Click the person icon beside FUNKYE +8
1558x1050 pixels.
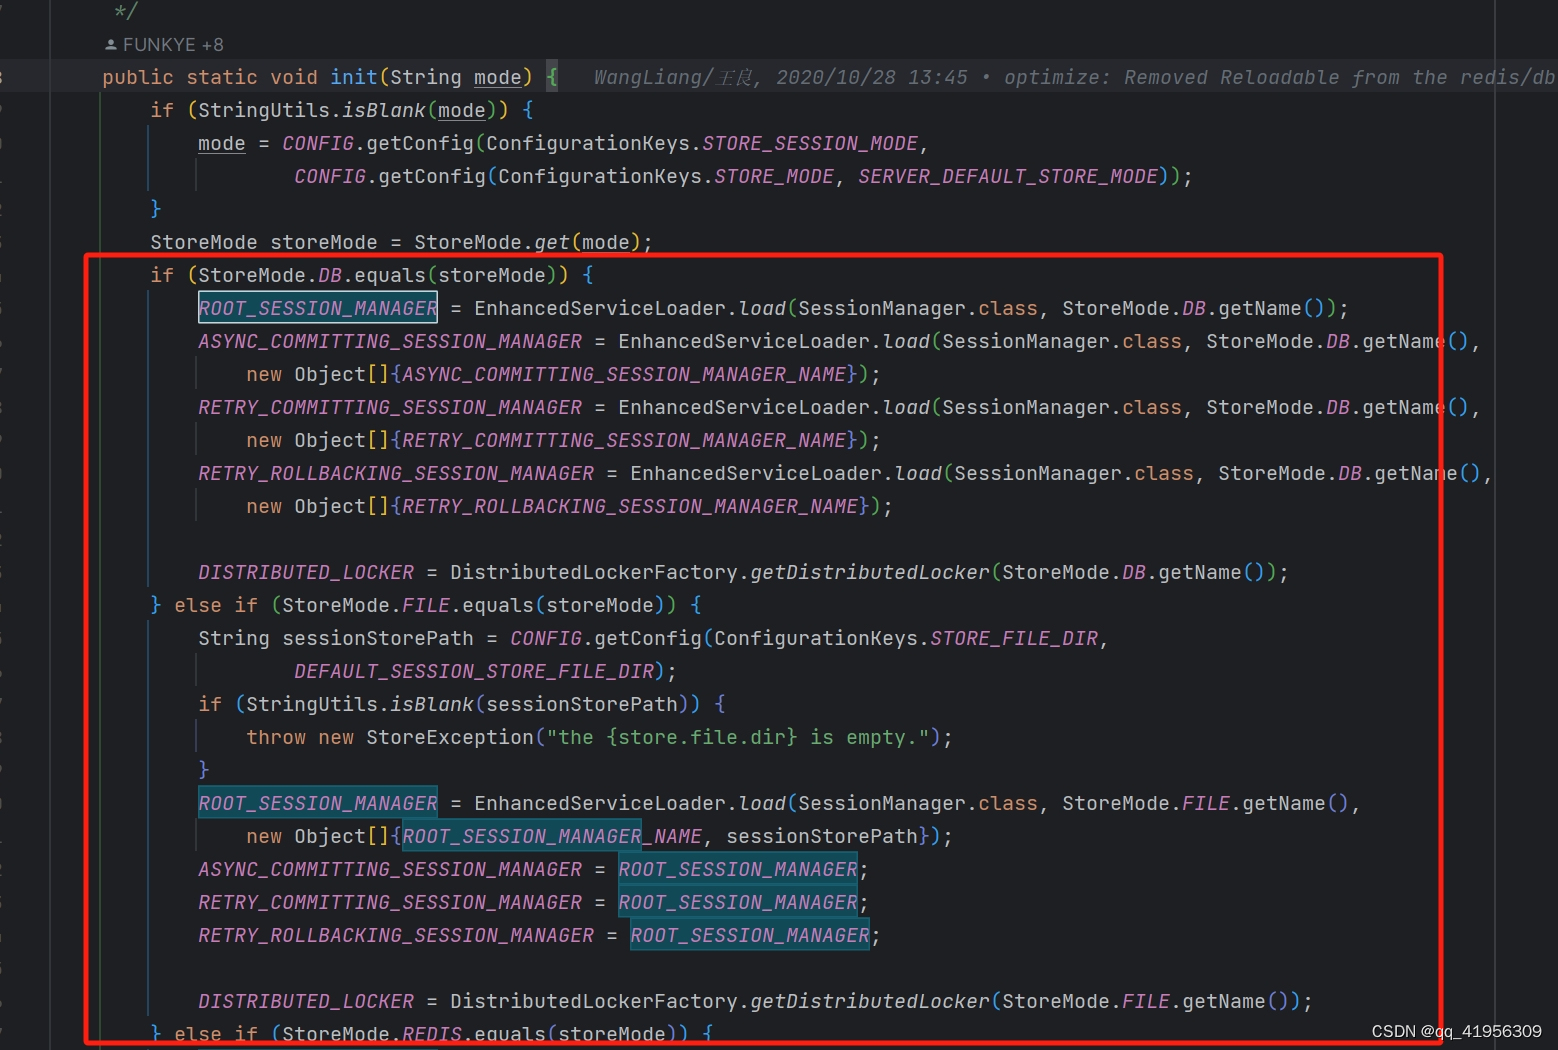point(111,45)
